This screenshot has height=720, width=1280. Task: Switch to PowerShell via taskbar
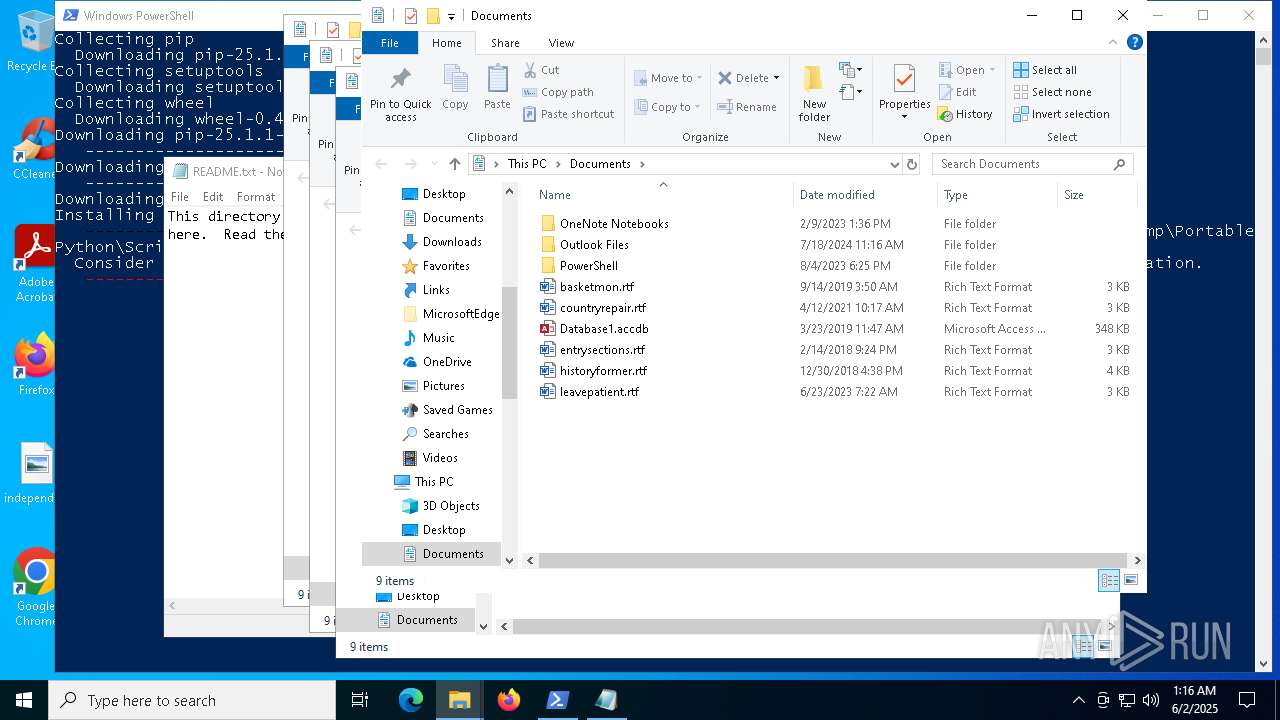558,700
